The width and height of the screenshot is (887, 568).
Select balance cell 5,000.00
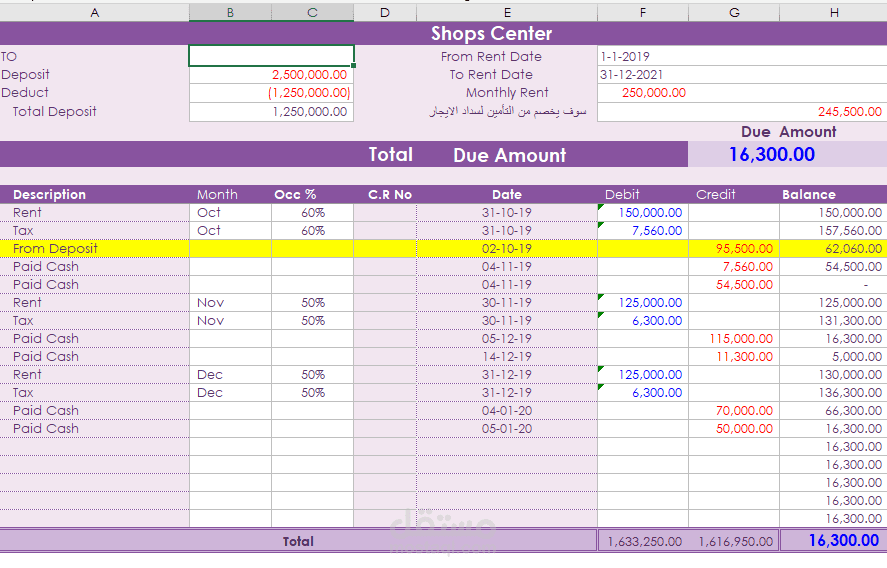tap(833, 356)
